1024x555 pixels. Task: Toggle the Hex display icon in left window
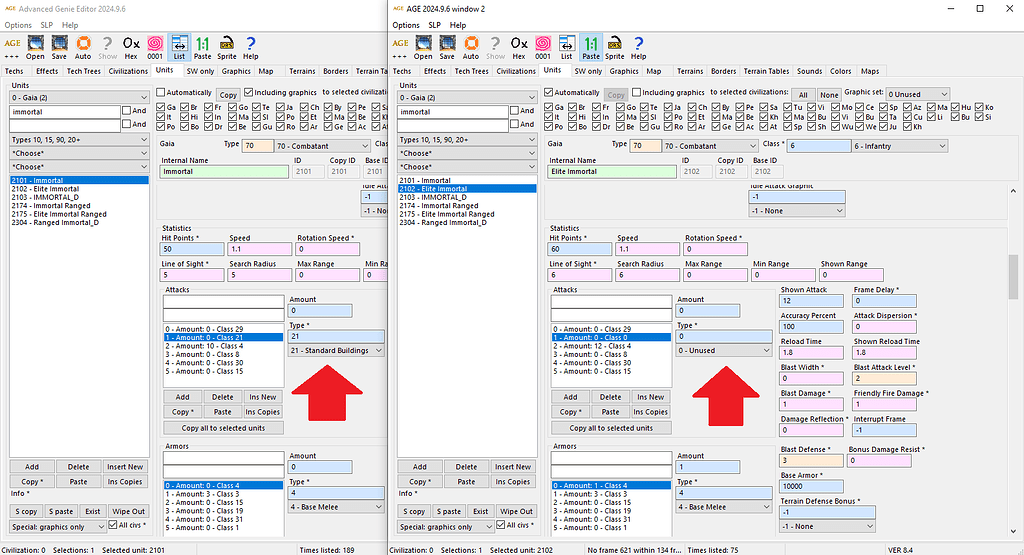[131, 46]
